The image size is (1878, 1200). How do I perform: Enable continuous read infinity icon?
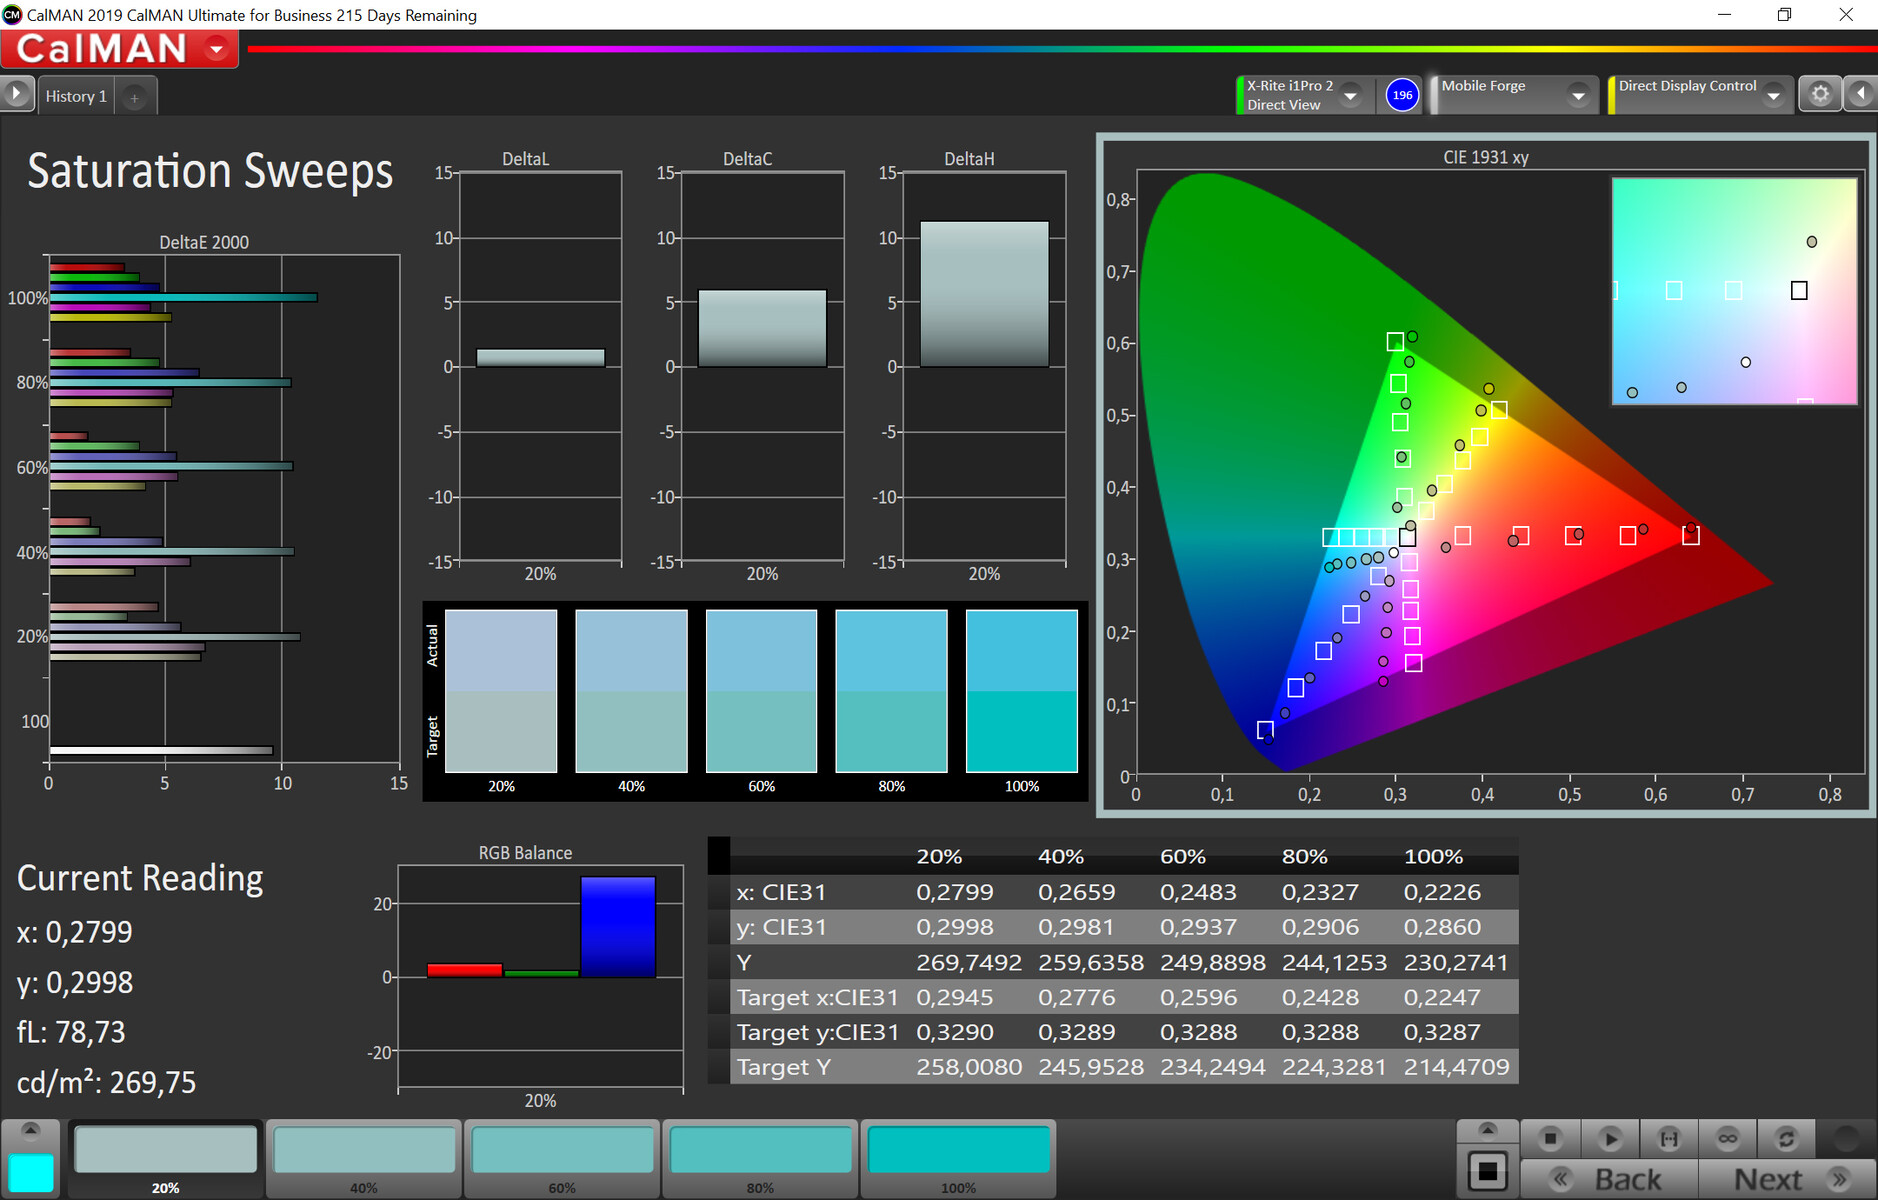(1727, 1138)
